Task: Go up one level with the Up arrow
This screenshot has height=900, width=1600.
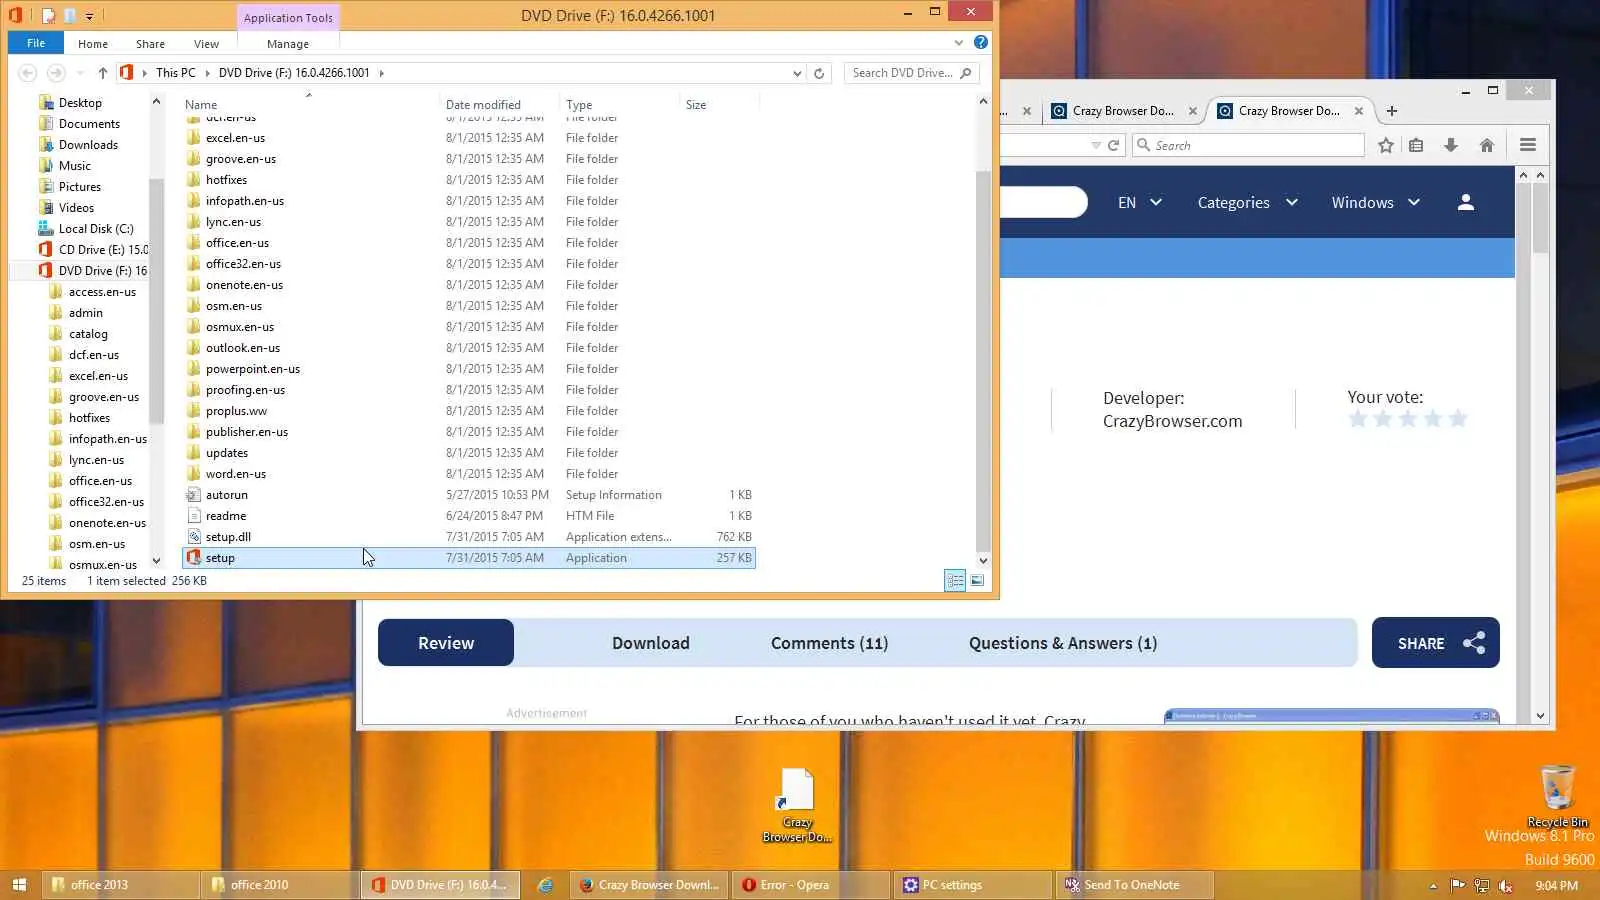Action: (102, 73)
